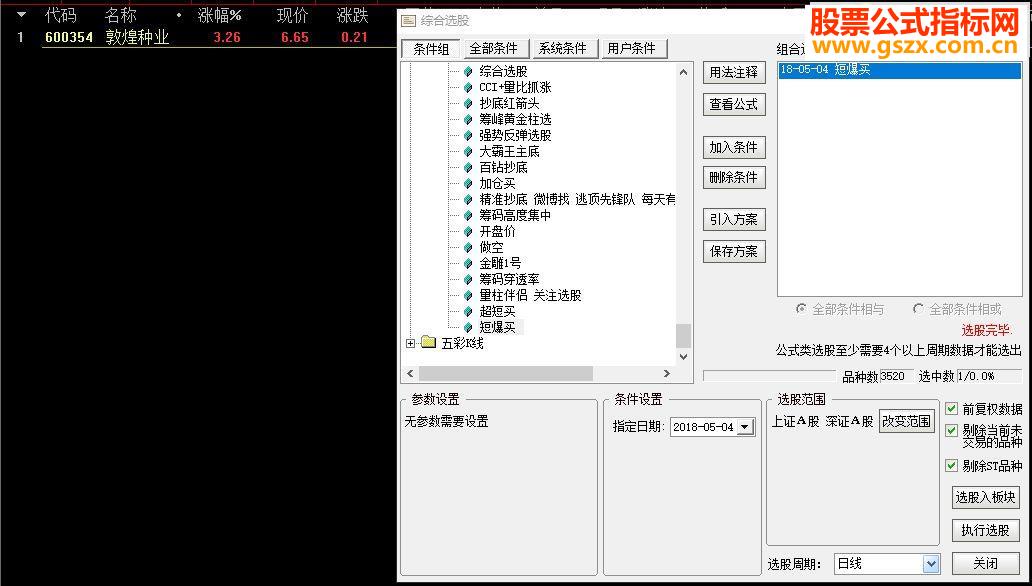
Task: Click the icon next to 开盘价
Action: pos(468,232)
